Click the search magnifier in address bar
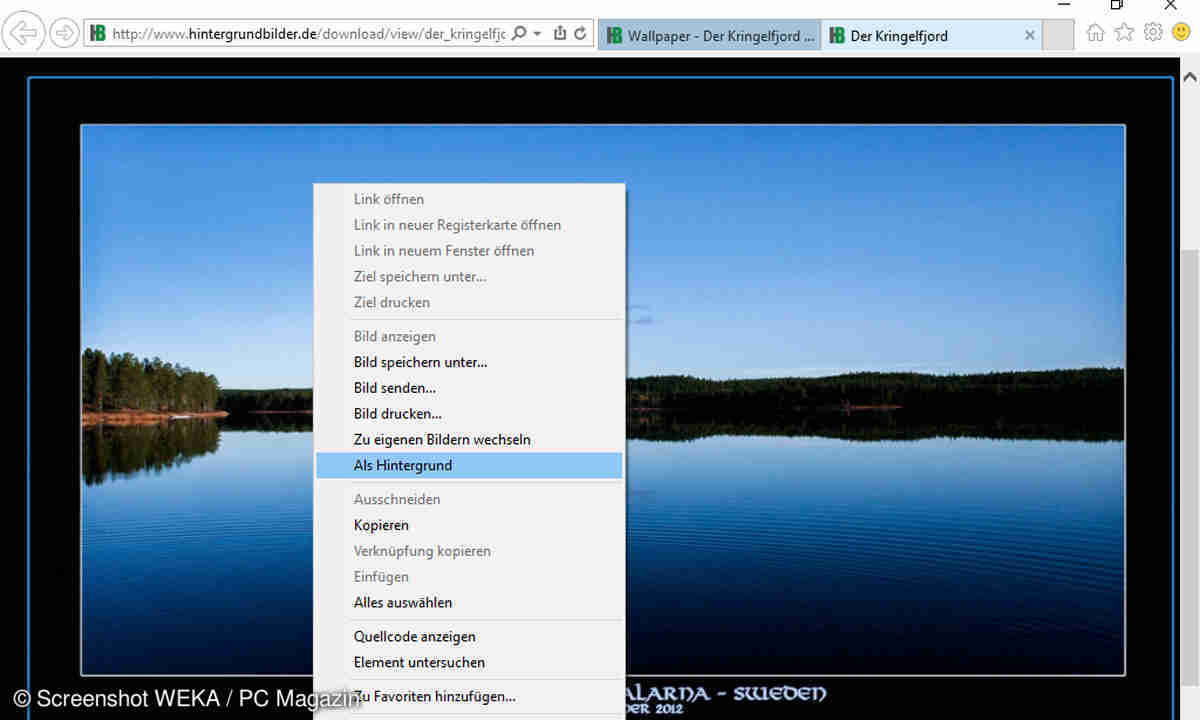This screenshot has height=720, width=1200. [x=518, y=34]
